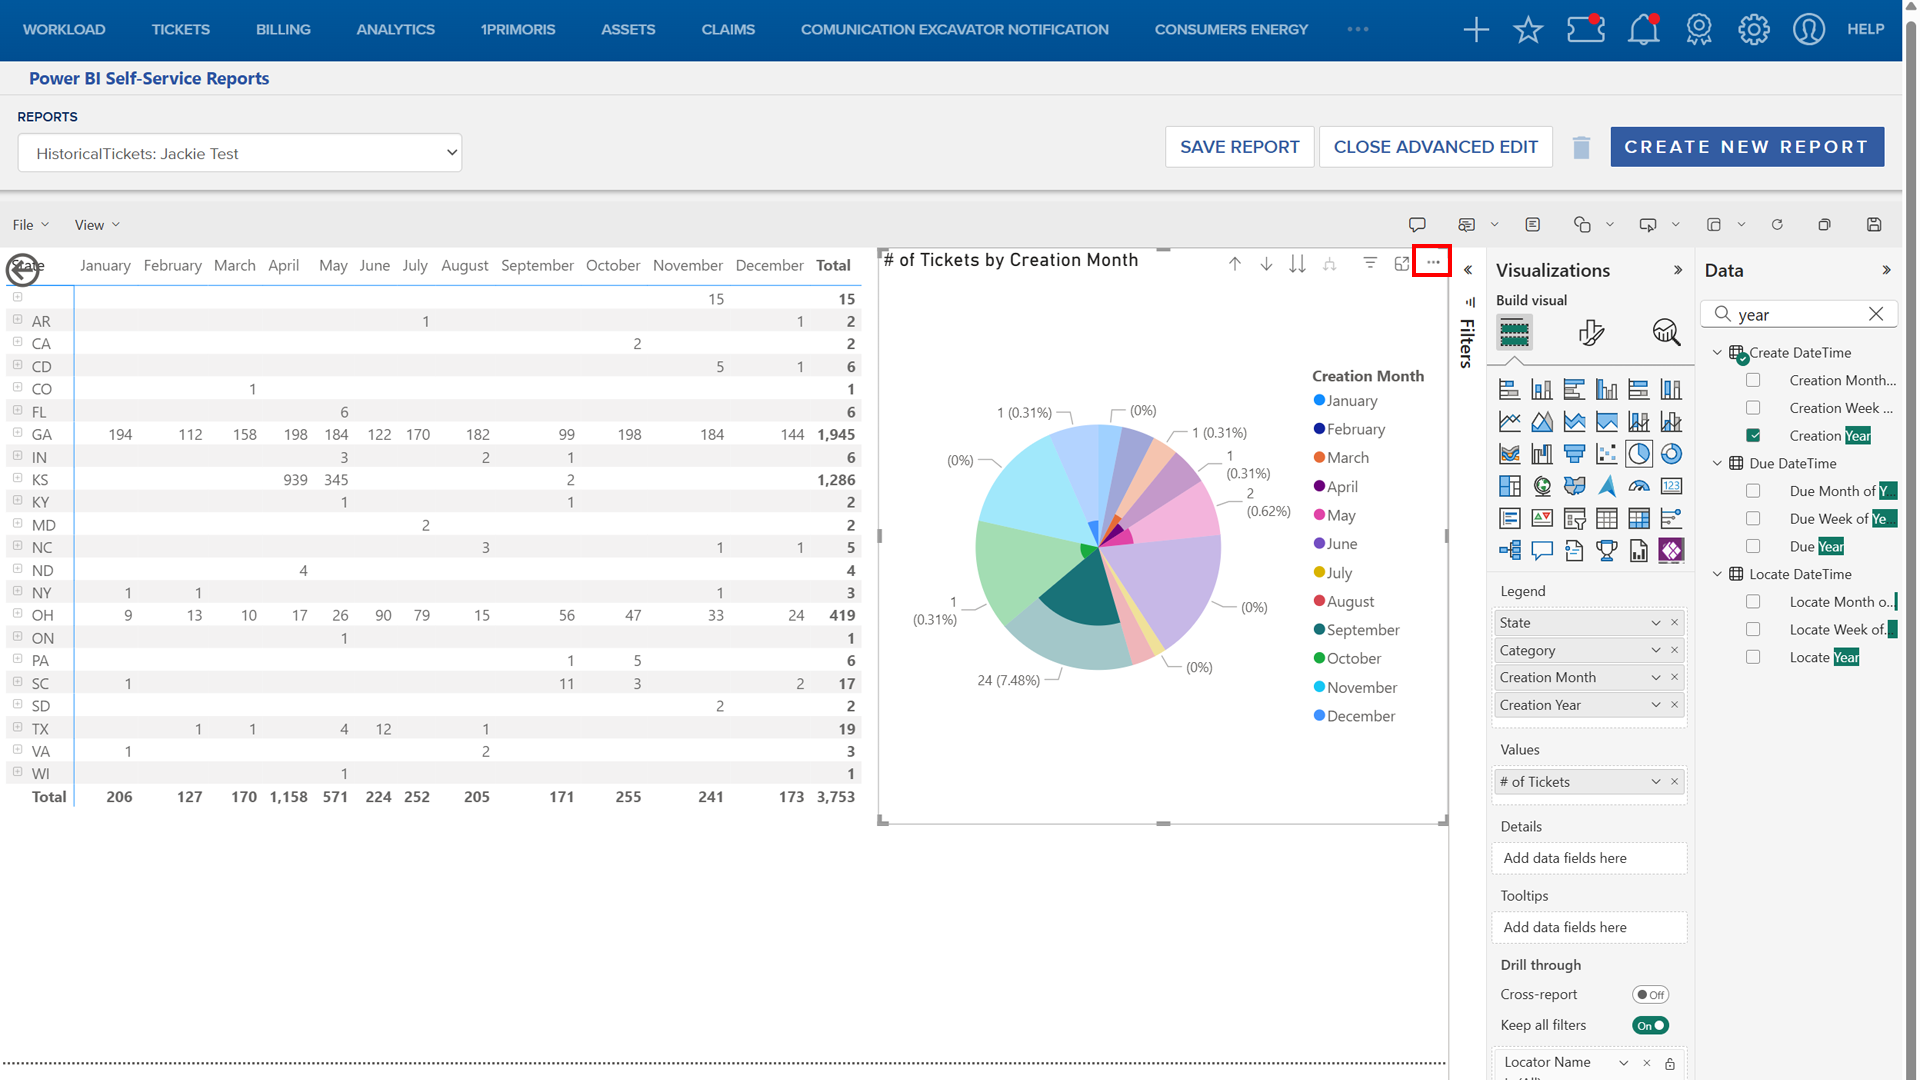The image size is (1920, 1080).
Task: Delete report using trash icon
Action: pyautogui.click(x=1581, y=148)
